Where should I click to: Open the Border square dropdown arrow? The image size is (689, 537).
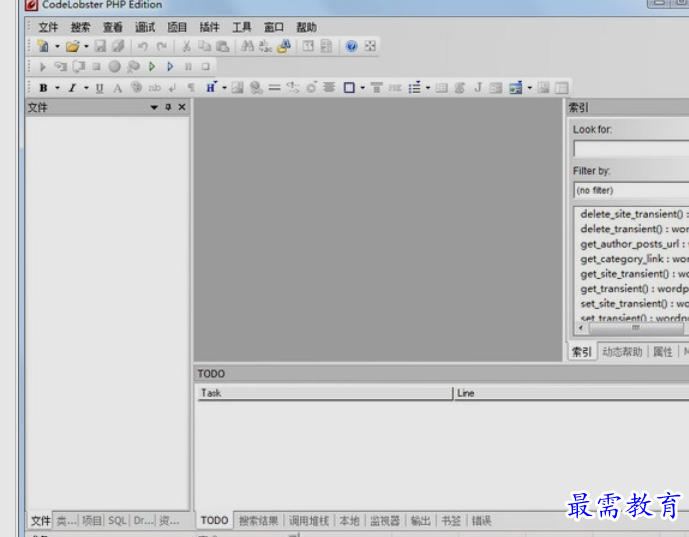click(363, 88)
